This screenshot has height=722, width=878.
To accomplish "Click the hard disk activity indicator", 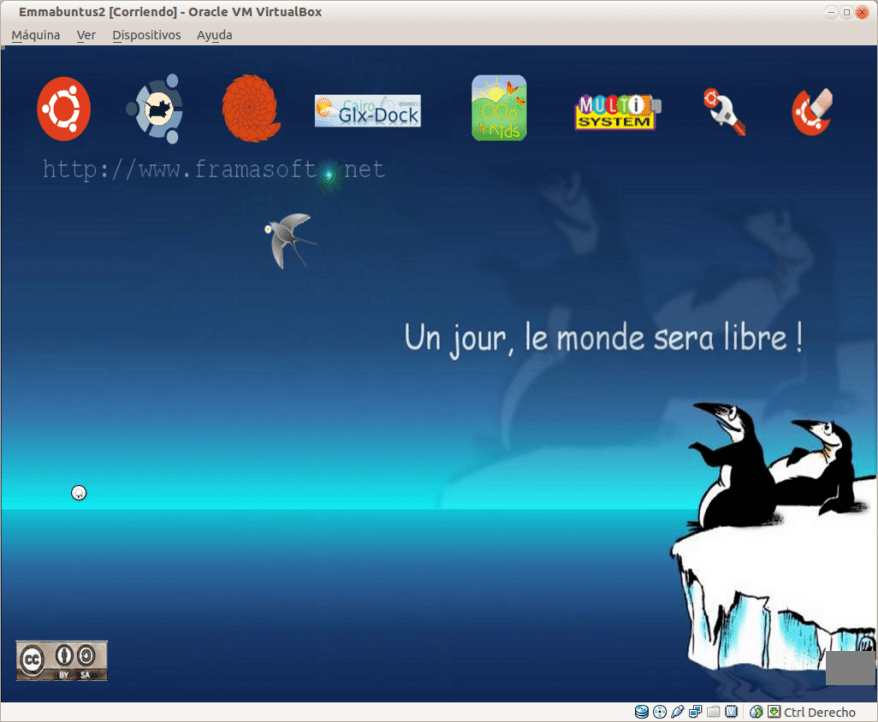I will pos(642,712).
